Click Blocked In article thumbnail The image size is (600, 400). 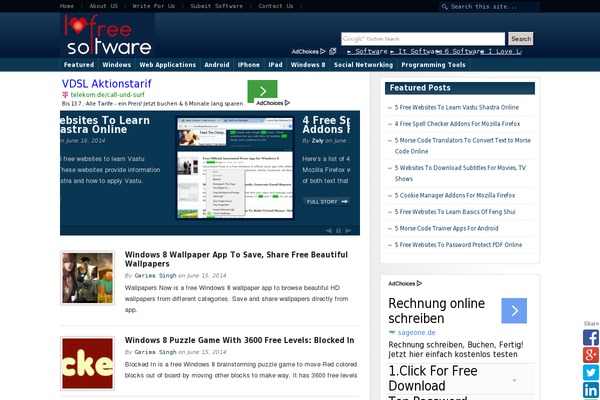[88, 363]
